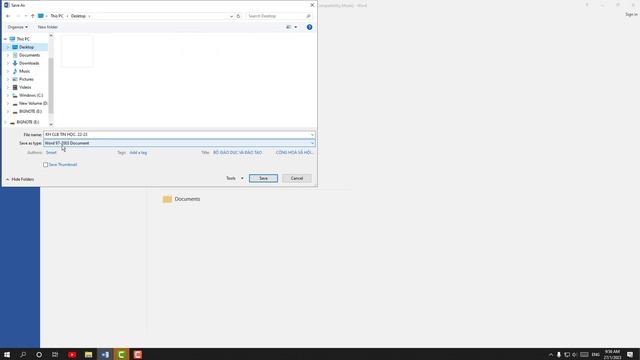Click the New folder button
The image size is (640, 360).
click(48, 27)
